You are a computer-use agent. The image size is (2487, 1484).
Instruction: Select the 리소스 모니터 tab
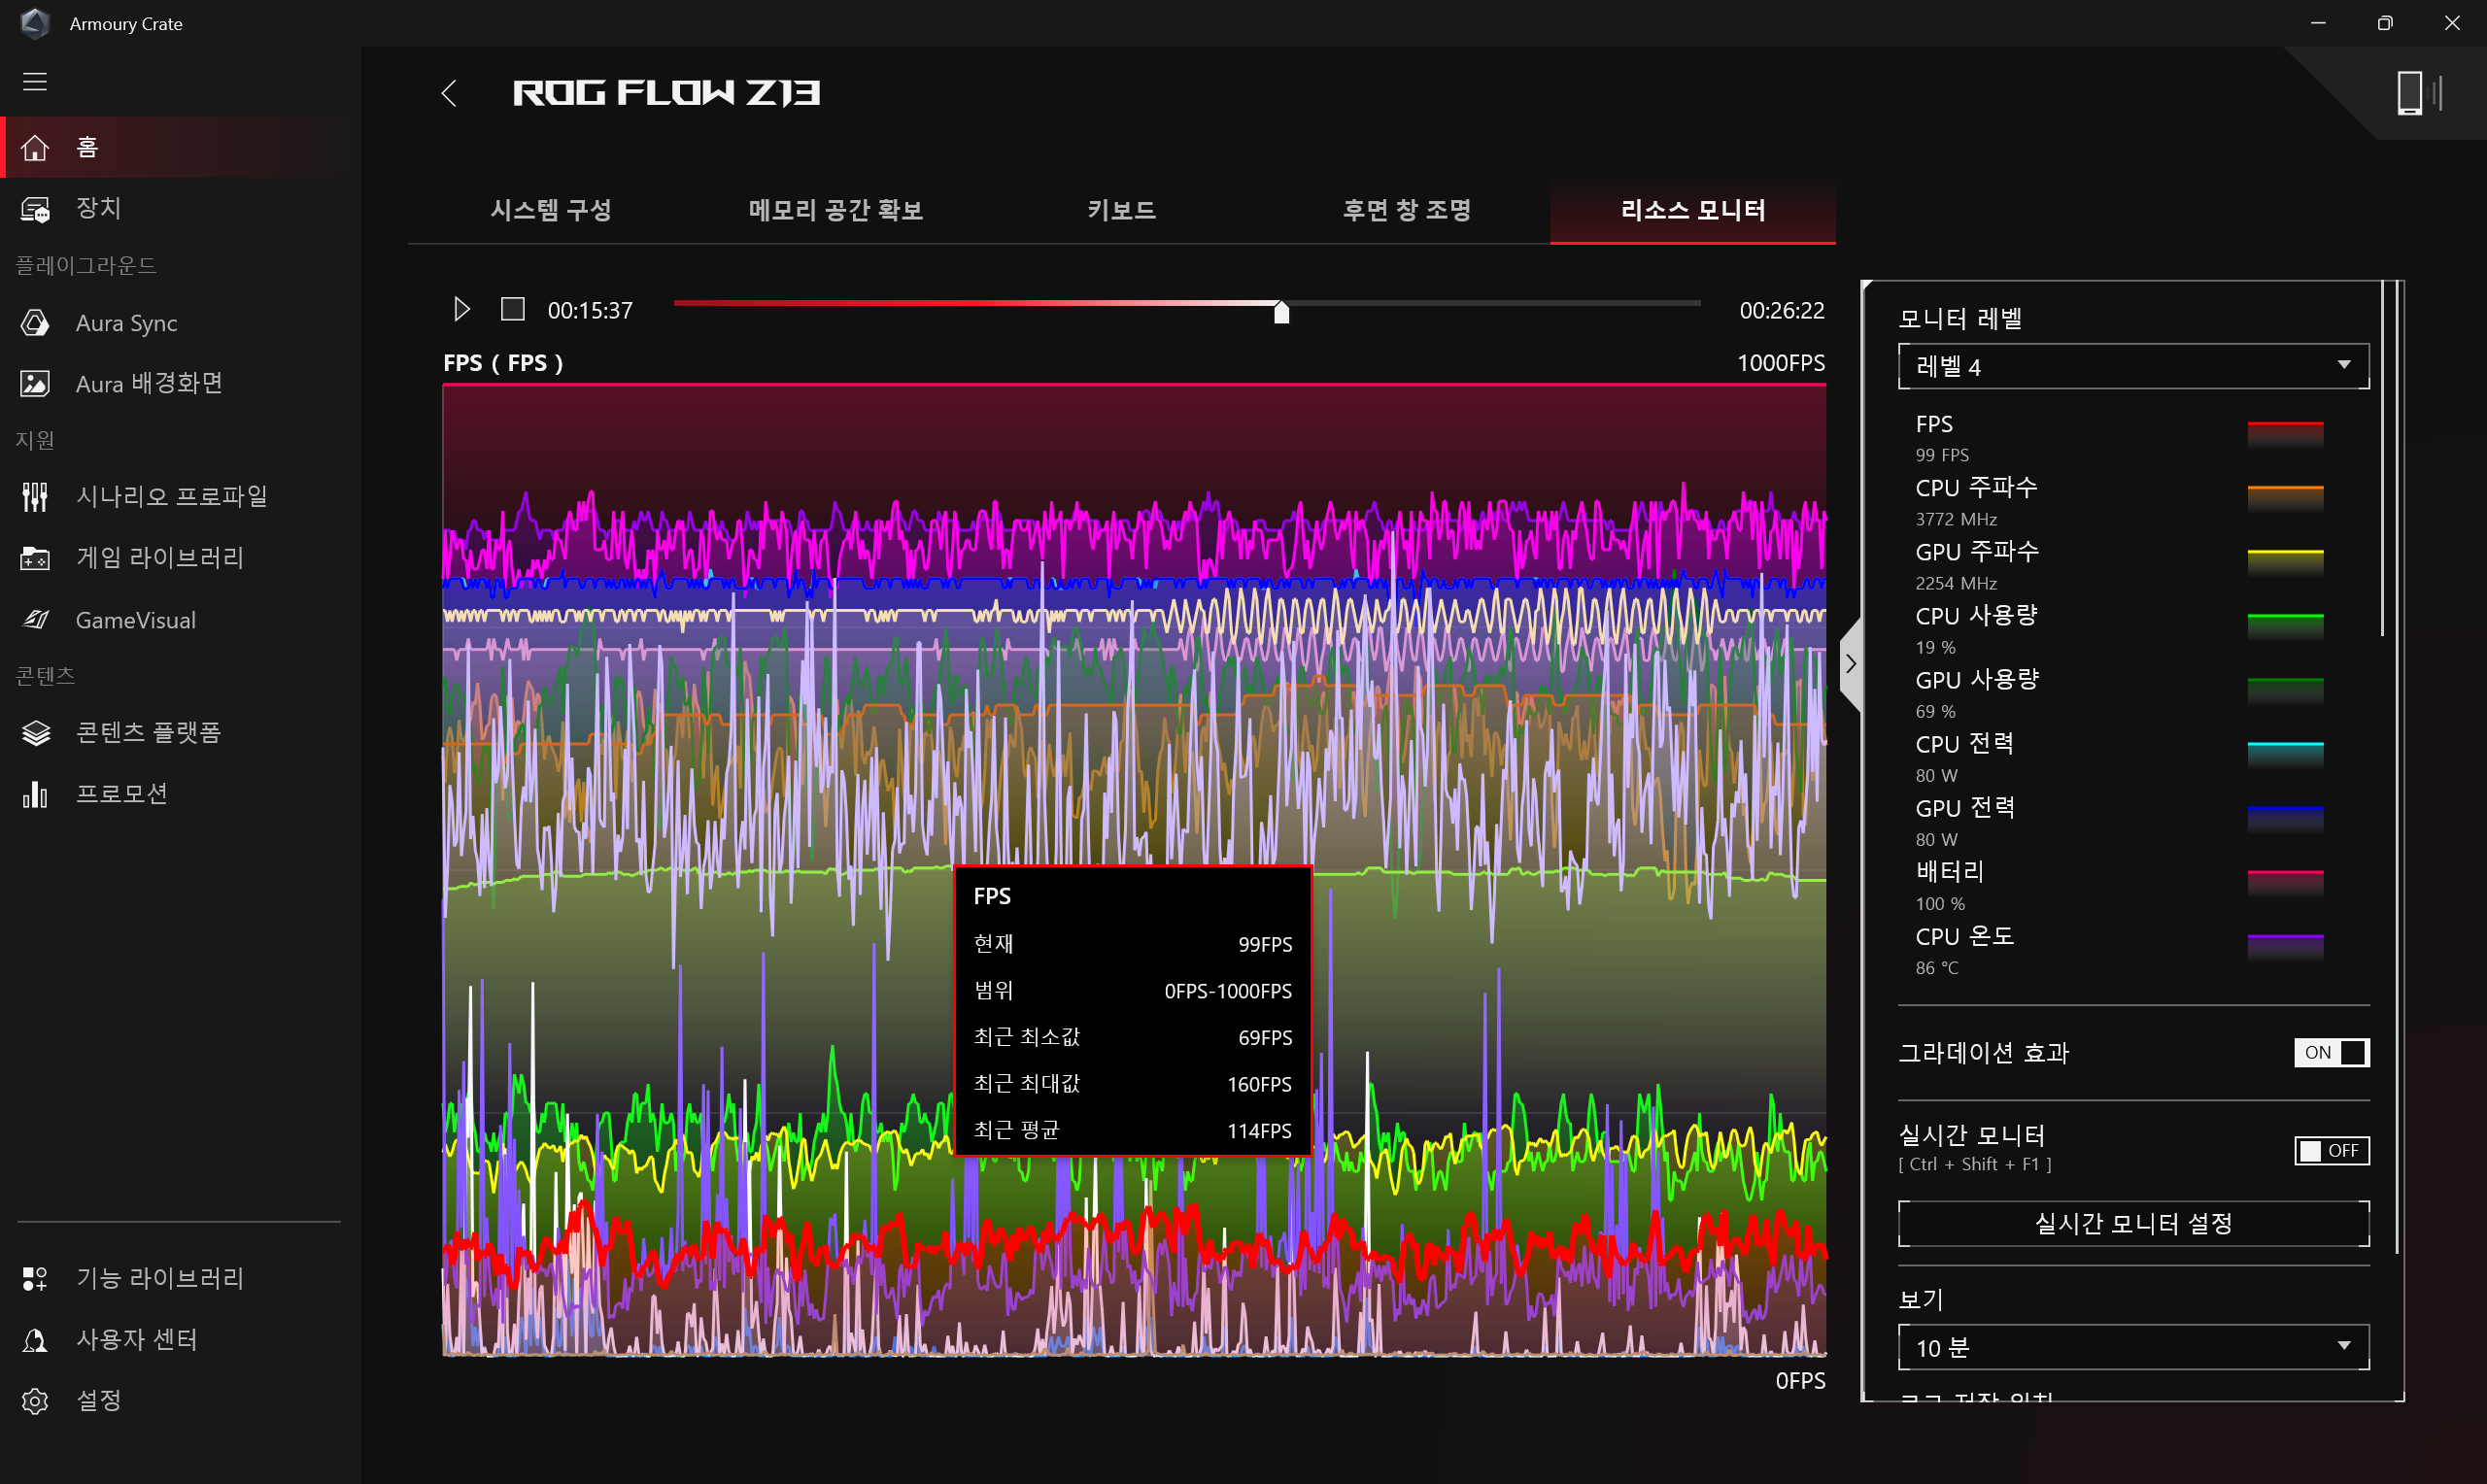(1693, 211)
